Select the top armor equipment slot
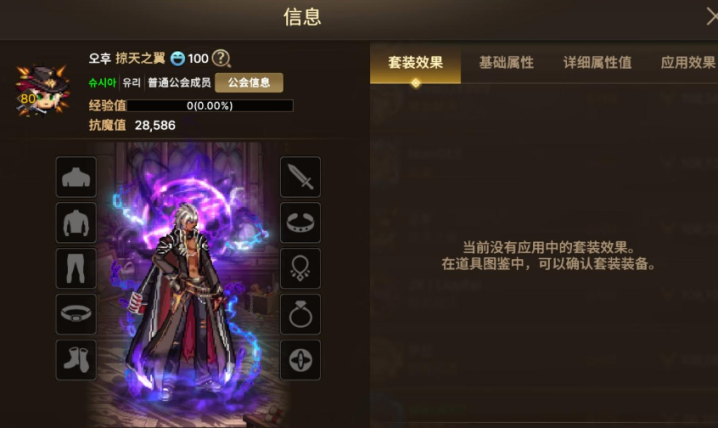Image resolution: width=718 pixels, height=428 pixels. (76, 223)
